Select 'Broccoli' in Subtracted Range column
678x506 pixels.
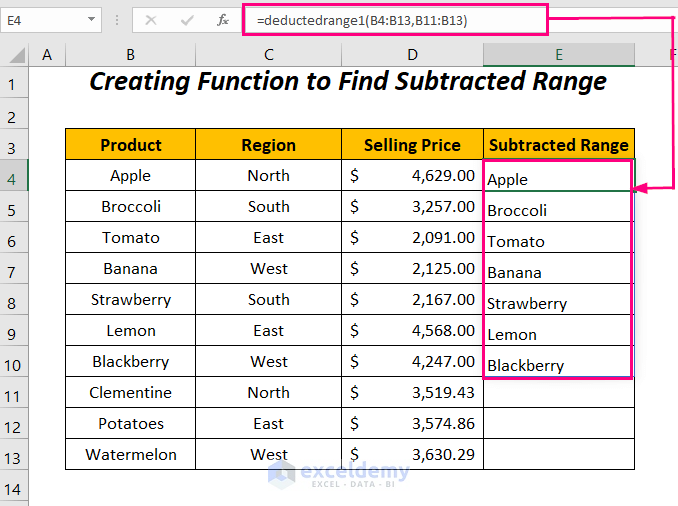click(x=559, y=206)
